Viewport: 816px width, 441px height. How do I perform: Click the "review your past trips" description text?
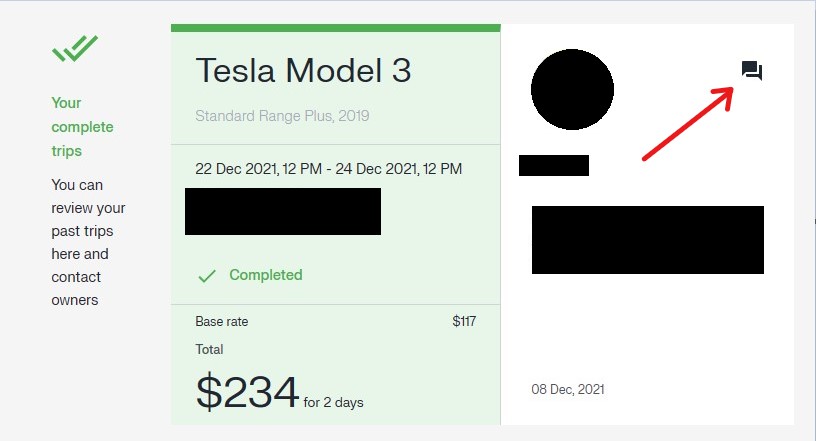point(88,219)
